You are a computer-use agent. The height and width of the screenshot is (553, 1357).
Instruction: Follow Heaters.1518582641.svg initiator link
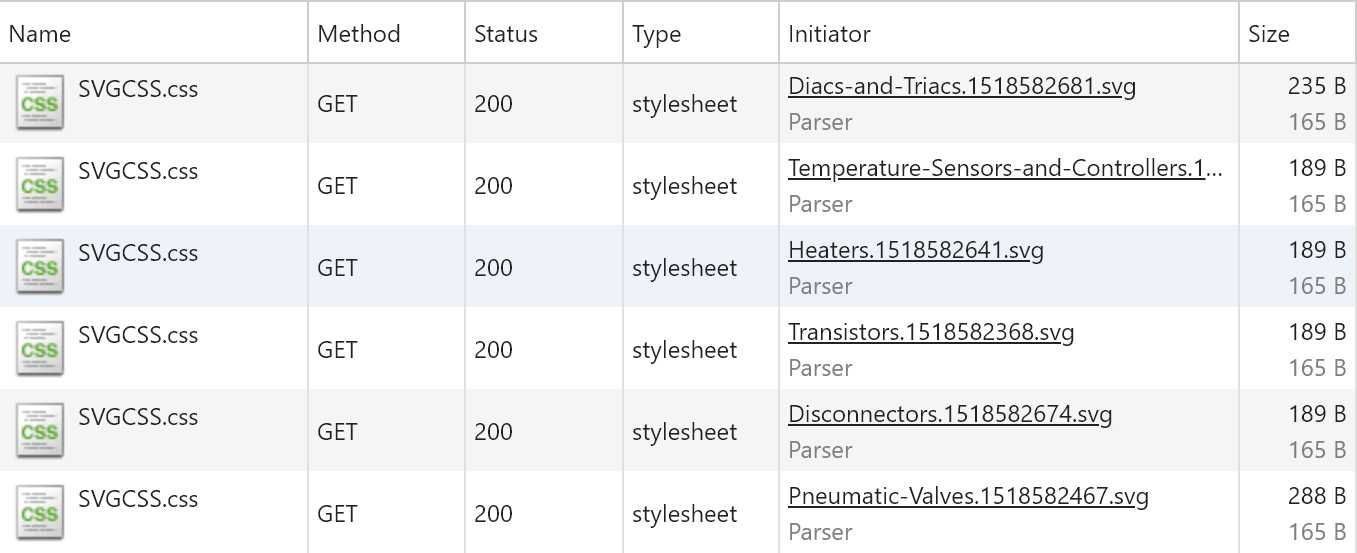(x=916, y=250)
